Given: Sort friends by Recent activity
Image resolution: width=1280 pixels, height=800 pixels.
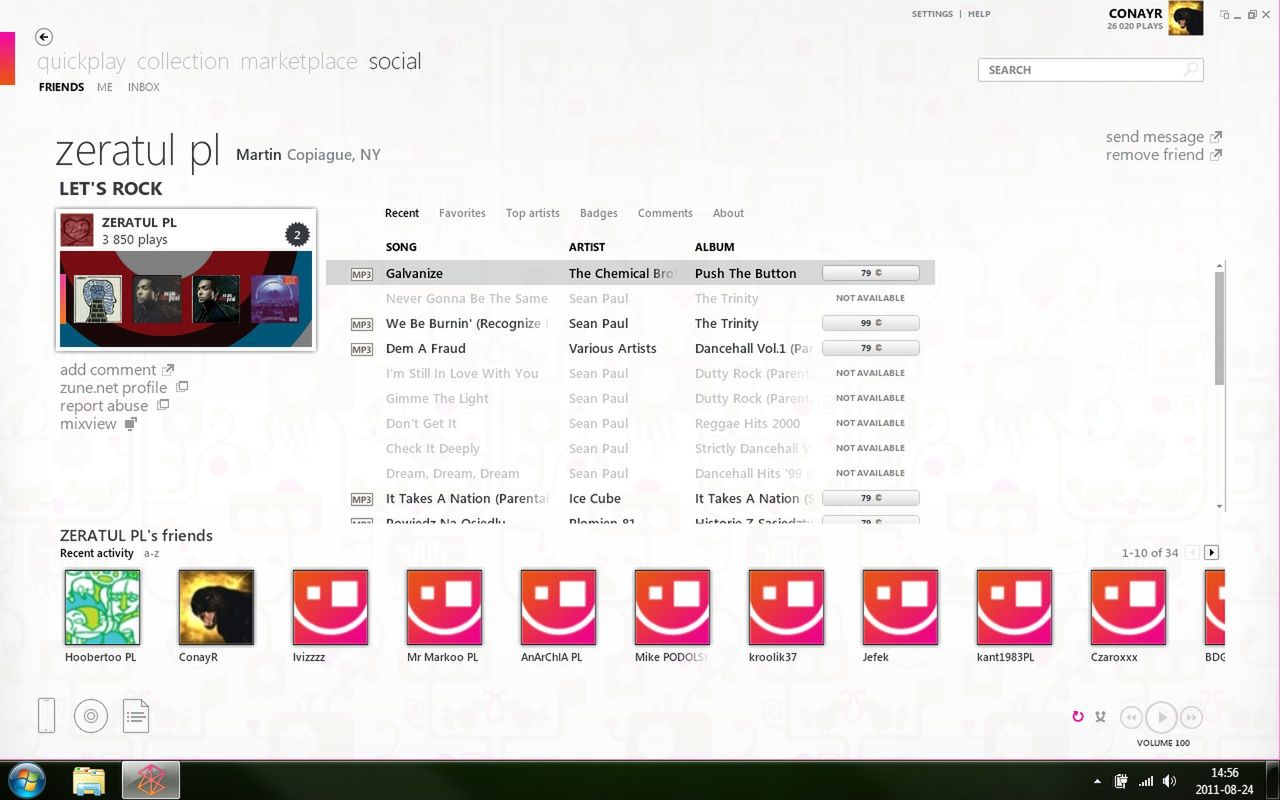Looking at the screenshot, I should pyautogui.click(x=97, y=553).
